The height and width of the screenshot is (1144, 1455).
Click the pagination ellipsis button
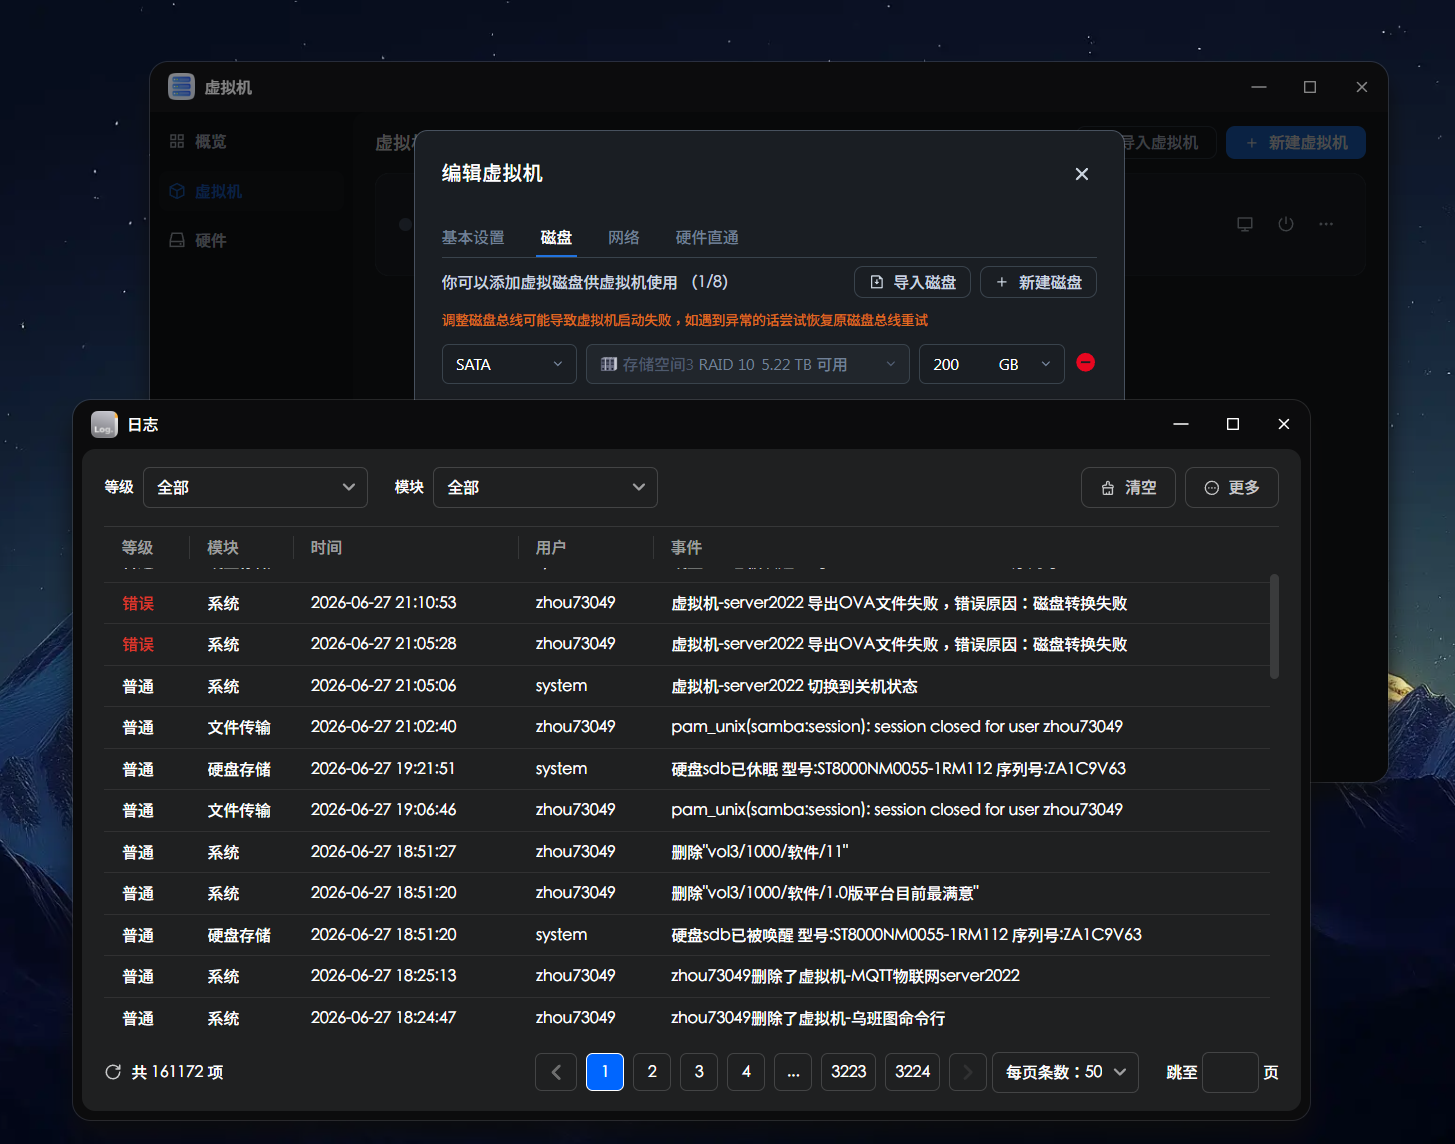[x=793, y=1072]
